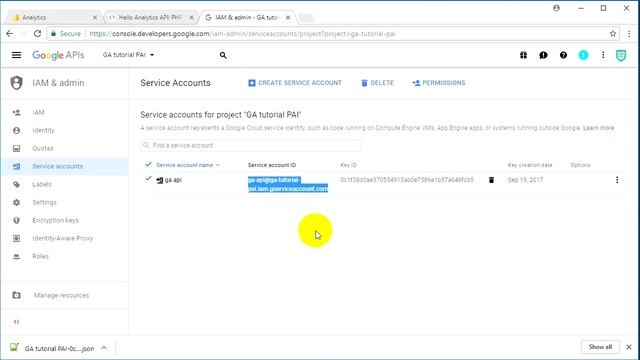The width and height of the screenshot is (640, 360).
Task: Click the IAM & admin shield icon
Action: pos(16,83)
